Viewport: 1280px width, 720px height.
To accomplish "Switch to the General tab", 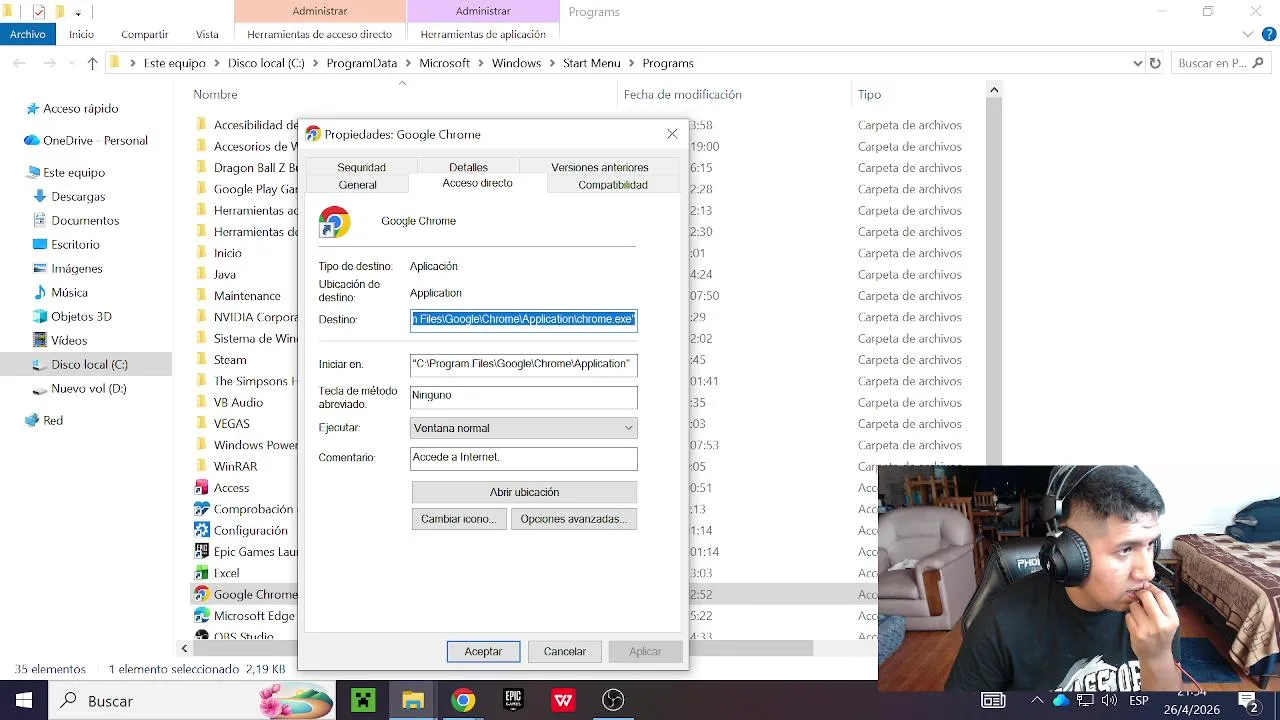I will (357, 185).
